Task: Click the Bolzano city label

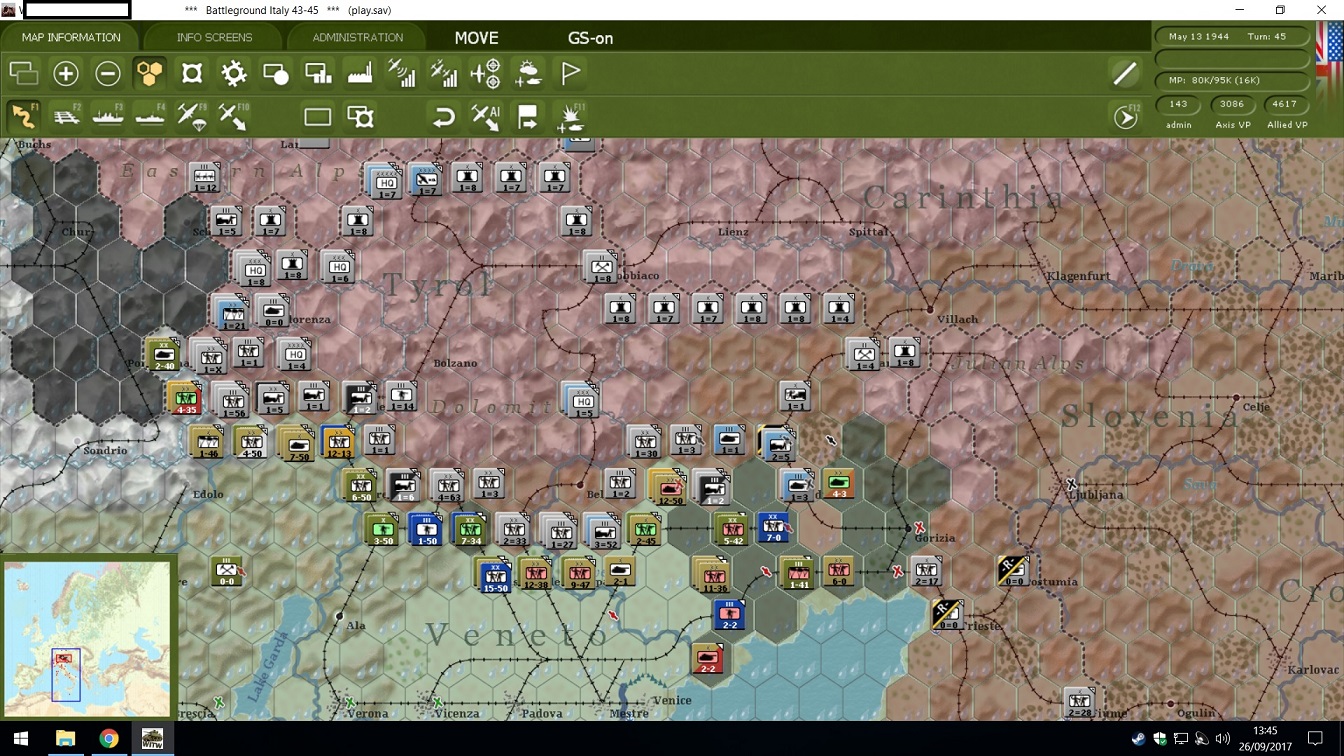Action: tap(456, 363)
